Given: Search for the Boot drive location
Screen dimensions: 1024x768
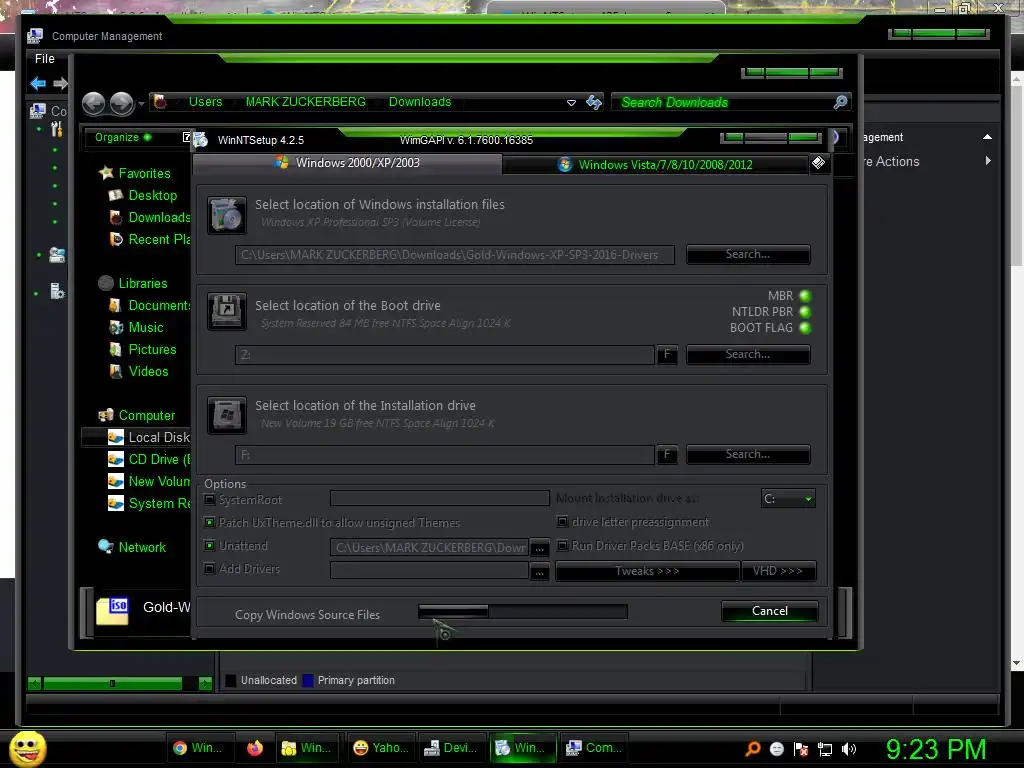Looking at the screenshot, I should pos(748,355).
